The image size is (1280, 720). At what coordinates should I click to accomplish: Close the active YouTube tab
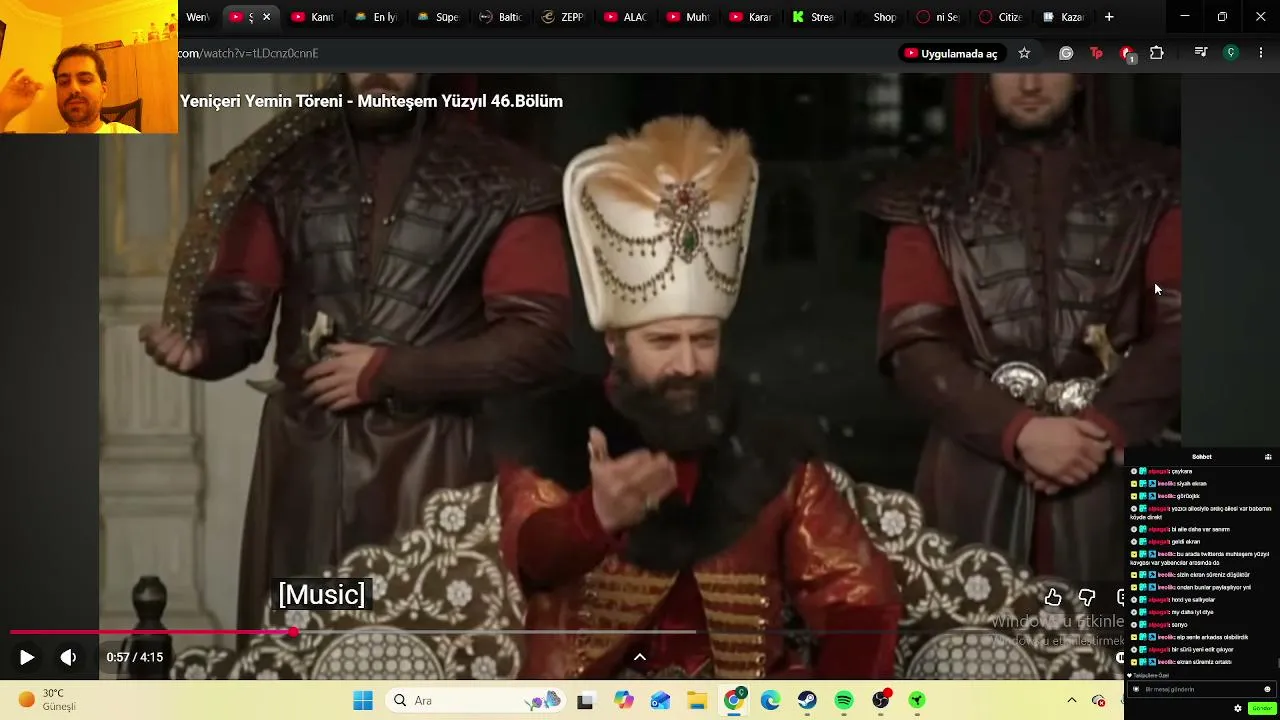pyautogui.click(x=266, y=17)
